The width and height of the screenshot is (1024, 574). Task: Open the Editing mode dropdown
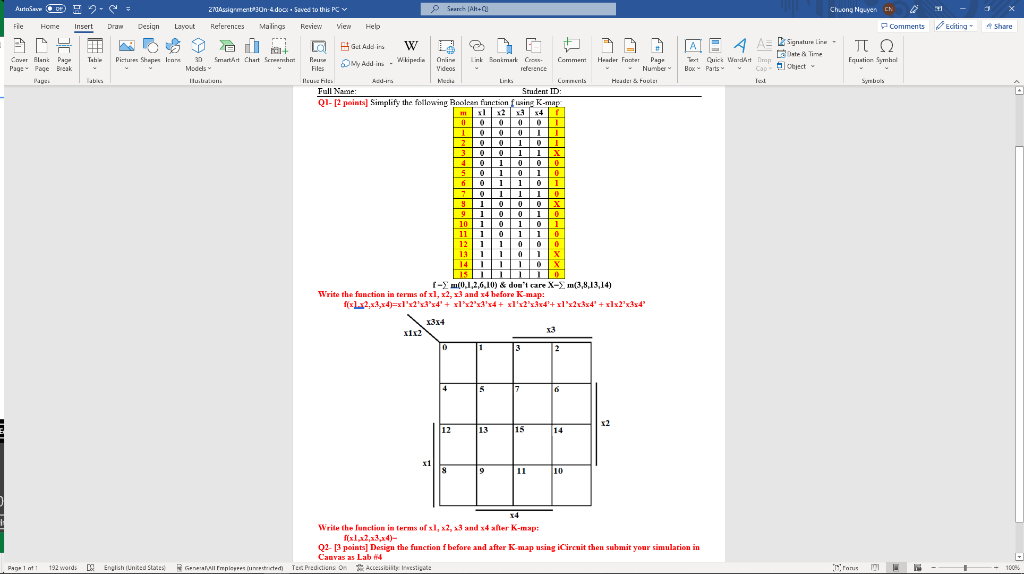[x=954, y=26]
